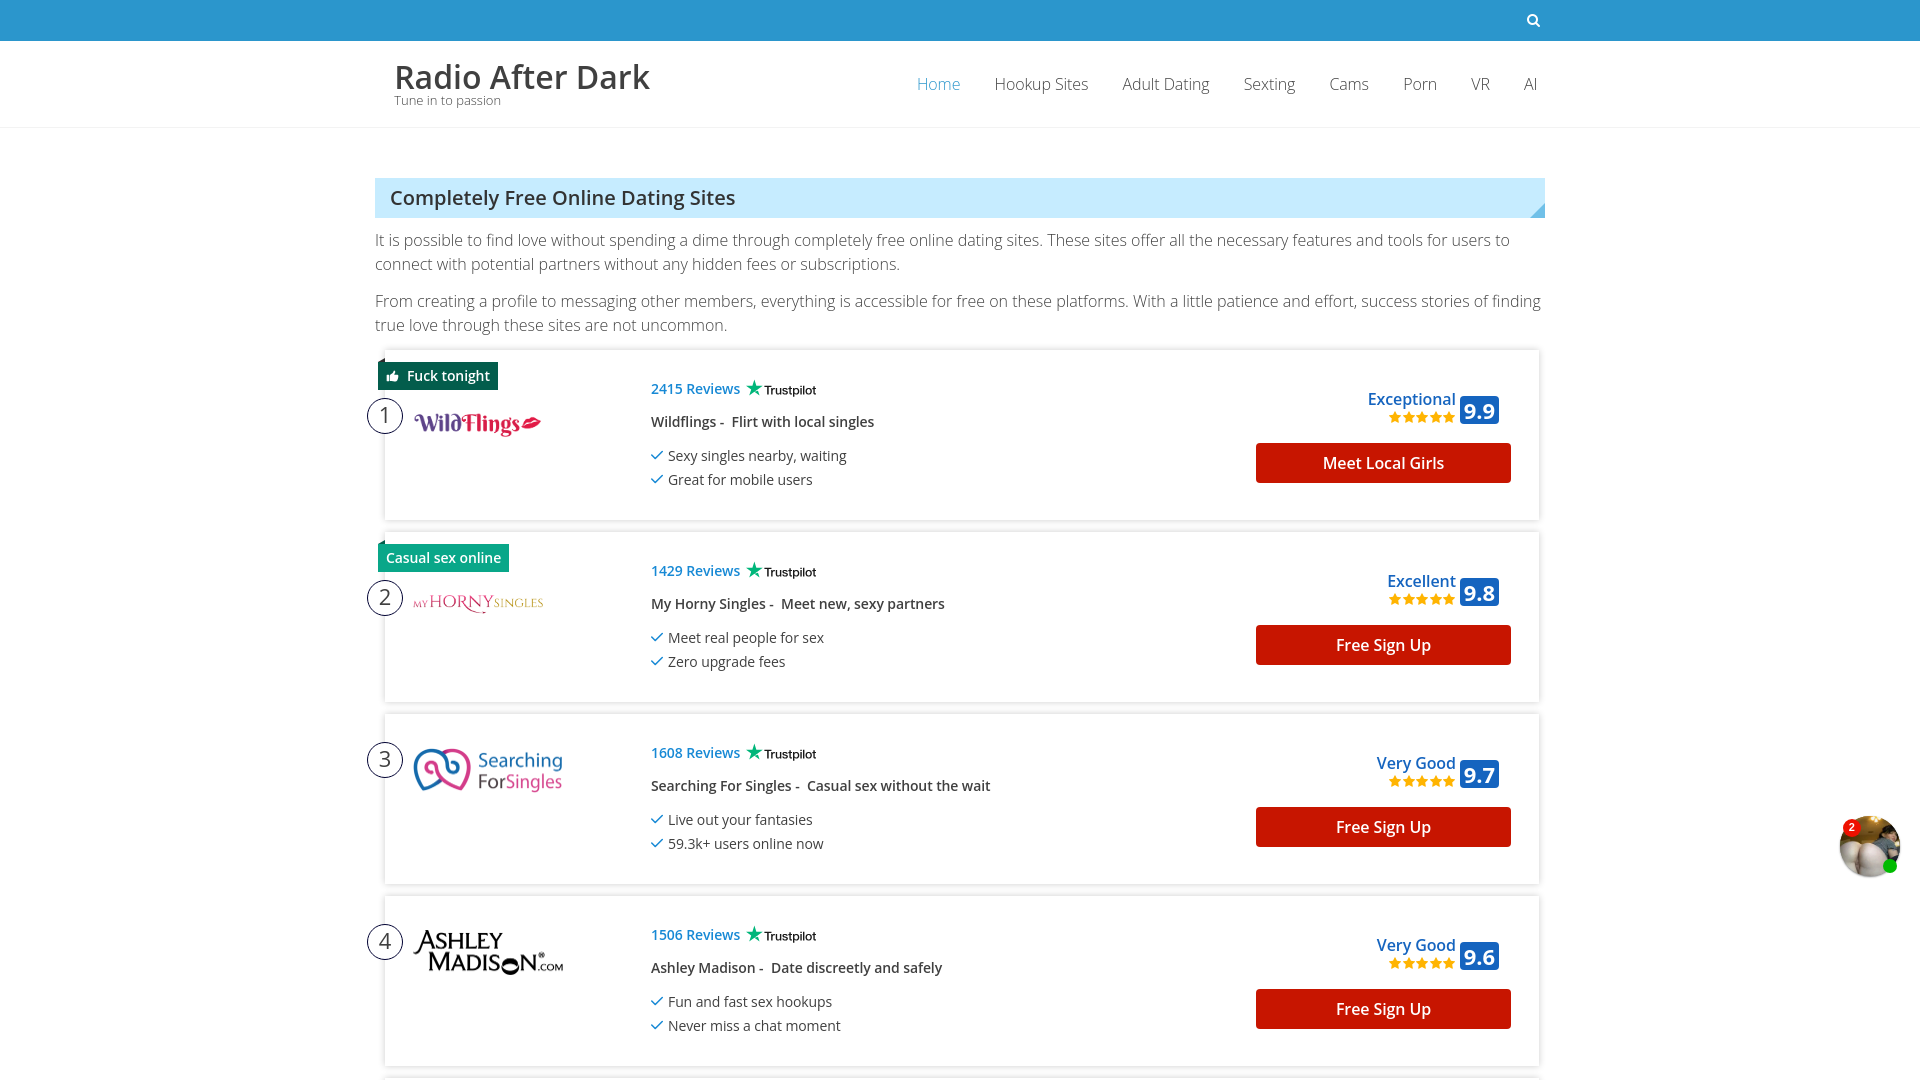1920x1080 pixels.
Task: Click the stars beside the 9.6 score
Action: 1422,964
